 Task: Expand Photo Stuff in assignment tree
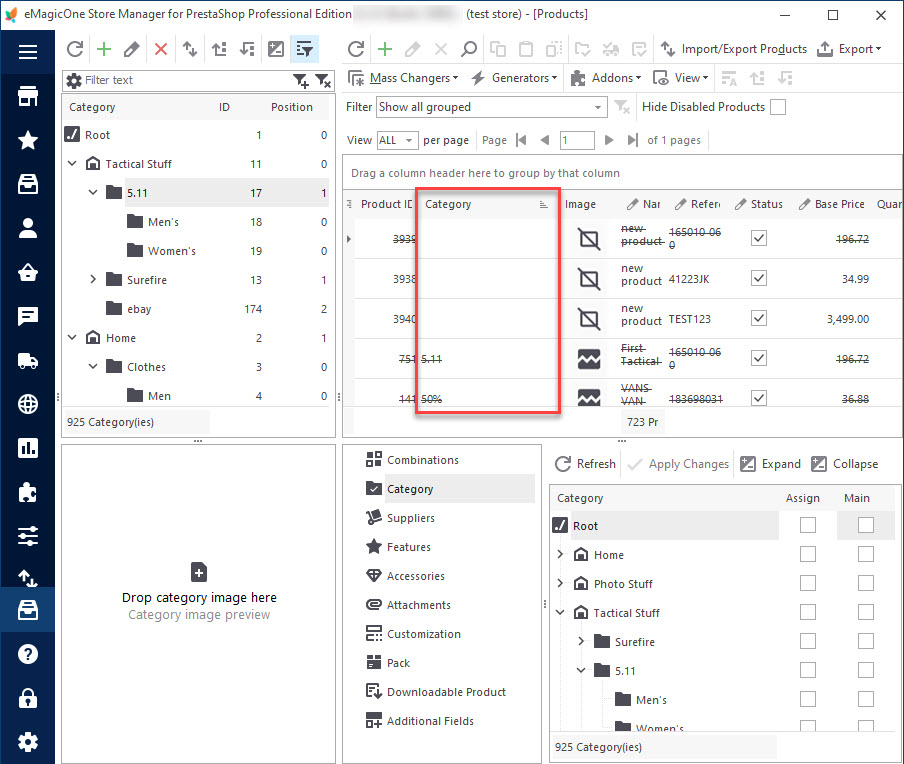(x=560, y=584)
